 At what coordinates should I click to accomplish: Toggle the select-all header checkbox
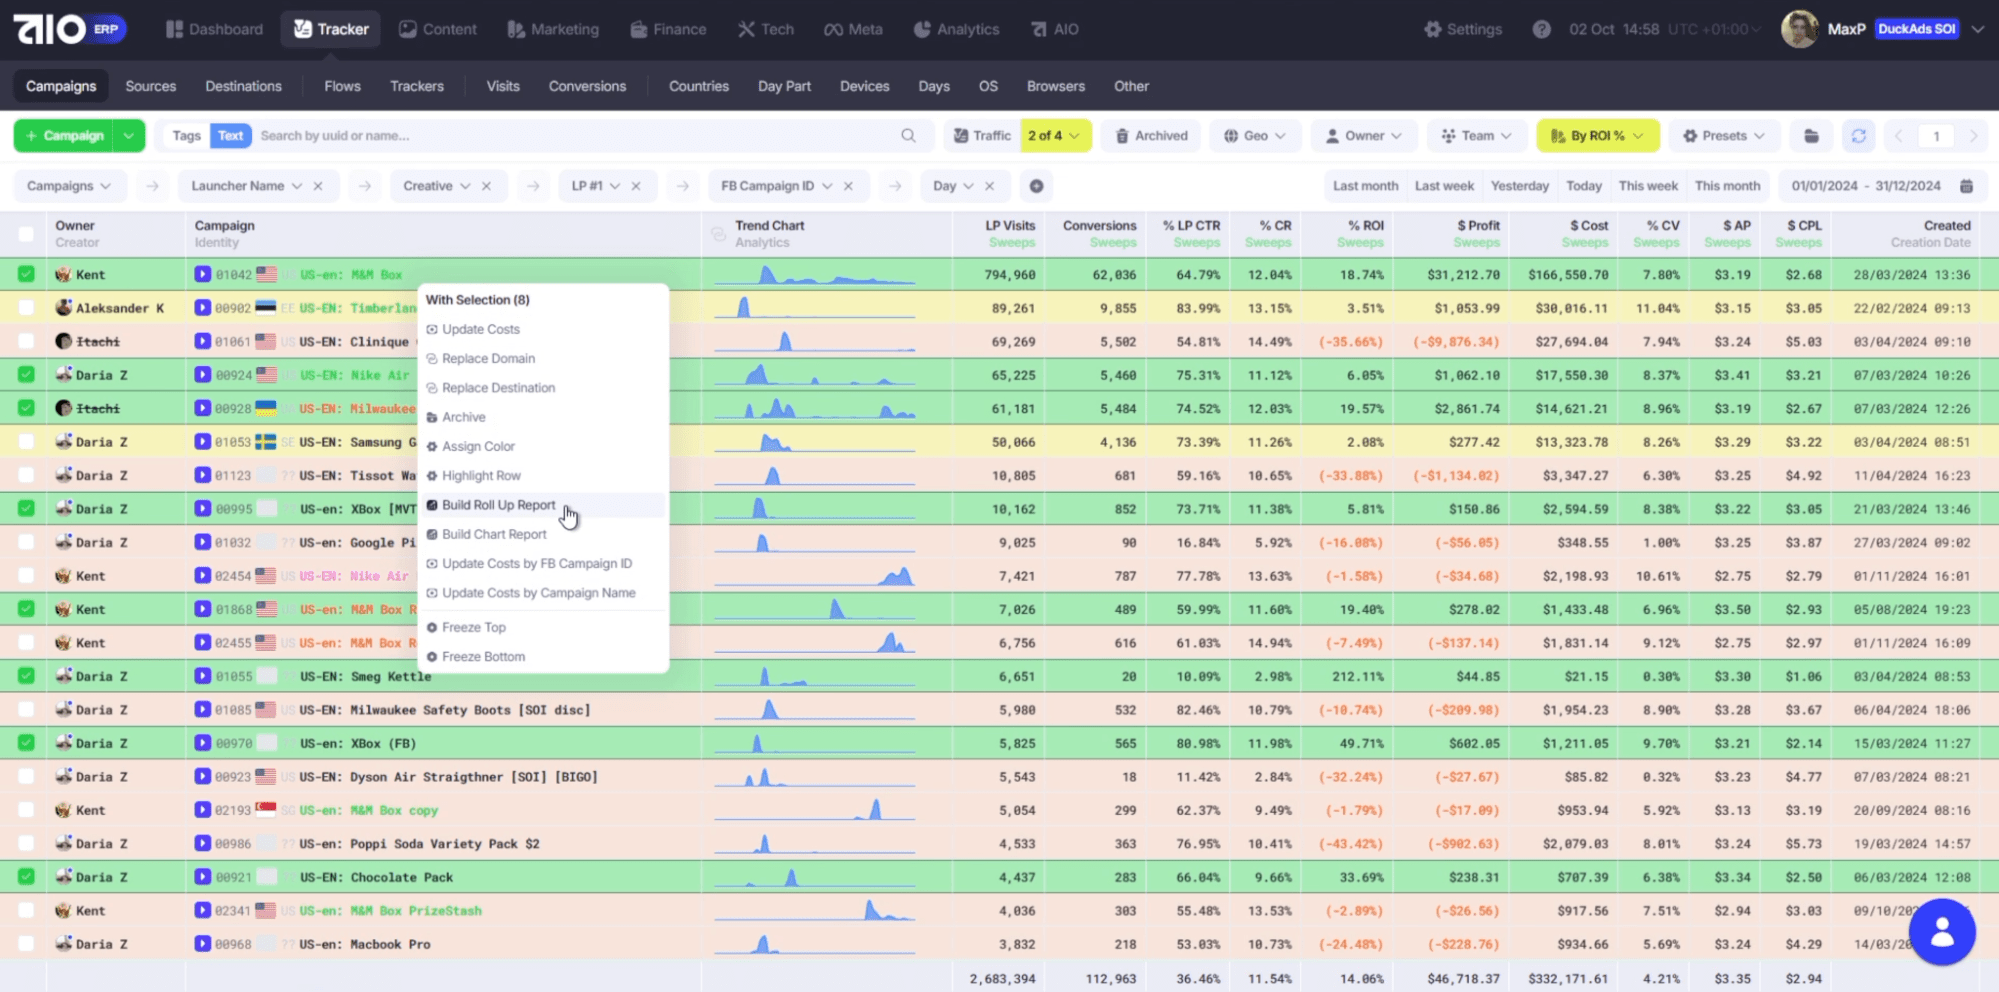pyautogui.click(x=26, y=234)
